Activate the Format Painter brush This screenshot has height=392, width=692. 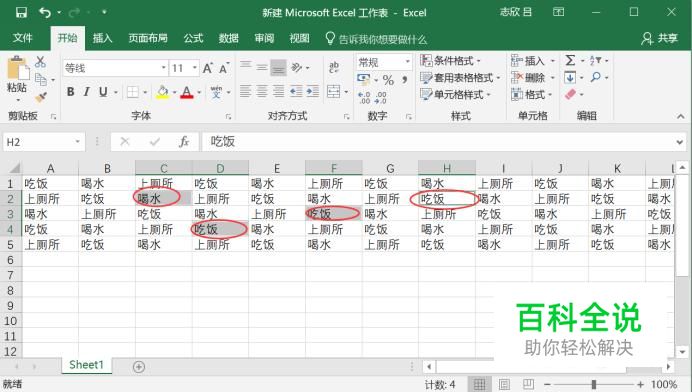(41, 97)
